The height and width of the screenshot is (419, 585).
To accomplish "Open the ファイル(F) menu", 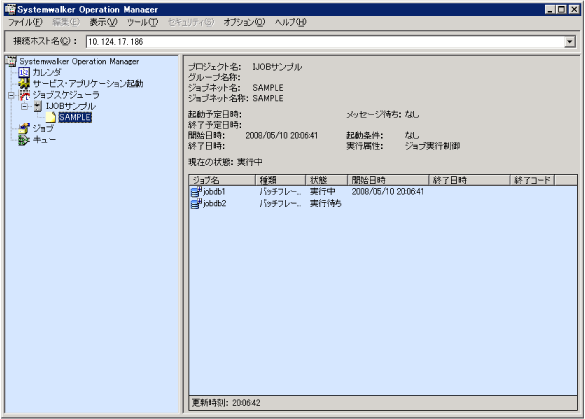I will pyautogui.click(x=25, y=22).
